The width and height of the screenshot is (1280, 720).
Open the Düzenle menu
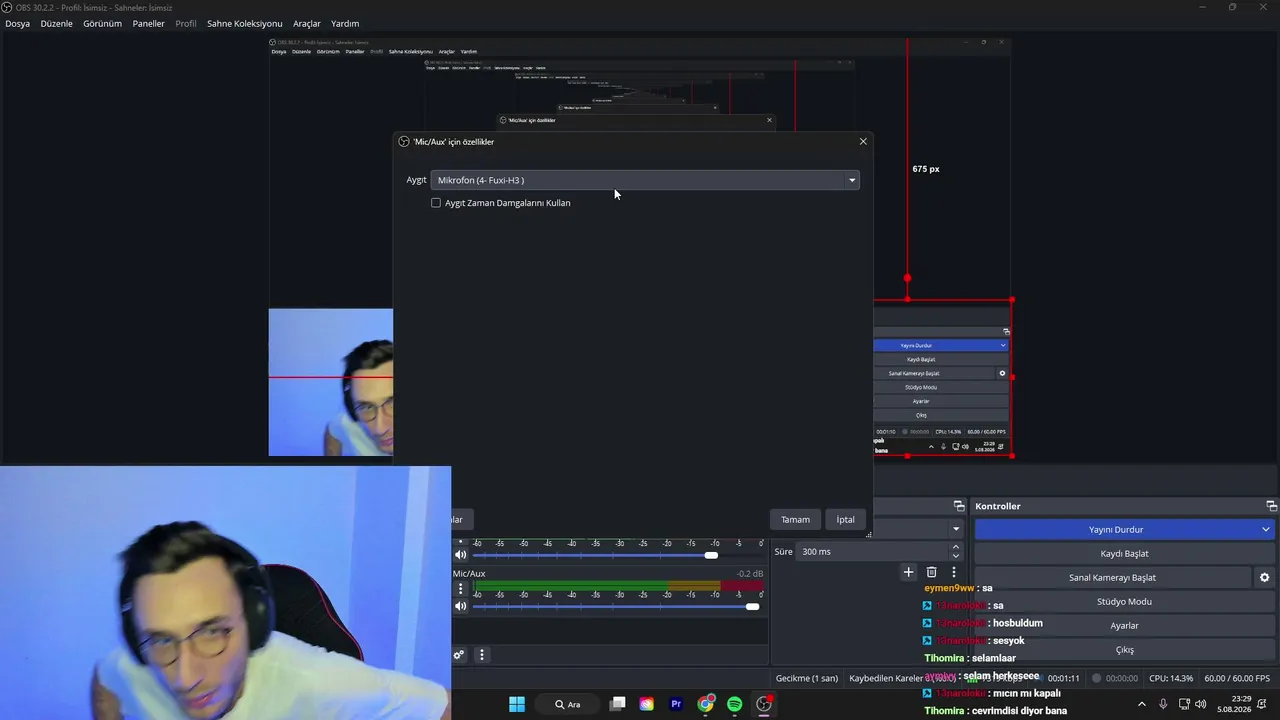(57, 23)
